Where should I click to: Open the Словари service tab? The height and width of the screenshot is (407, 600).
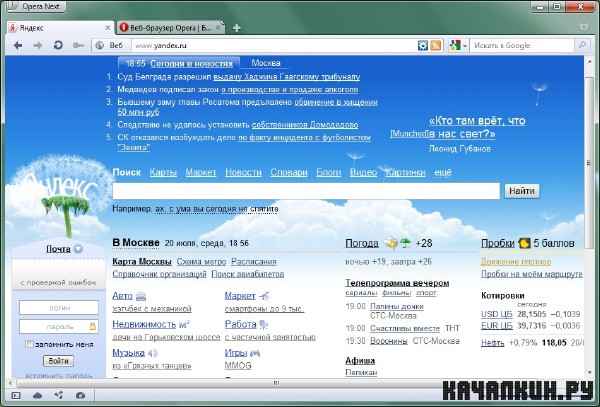click(289, 173)
